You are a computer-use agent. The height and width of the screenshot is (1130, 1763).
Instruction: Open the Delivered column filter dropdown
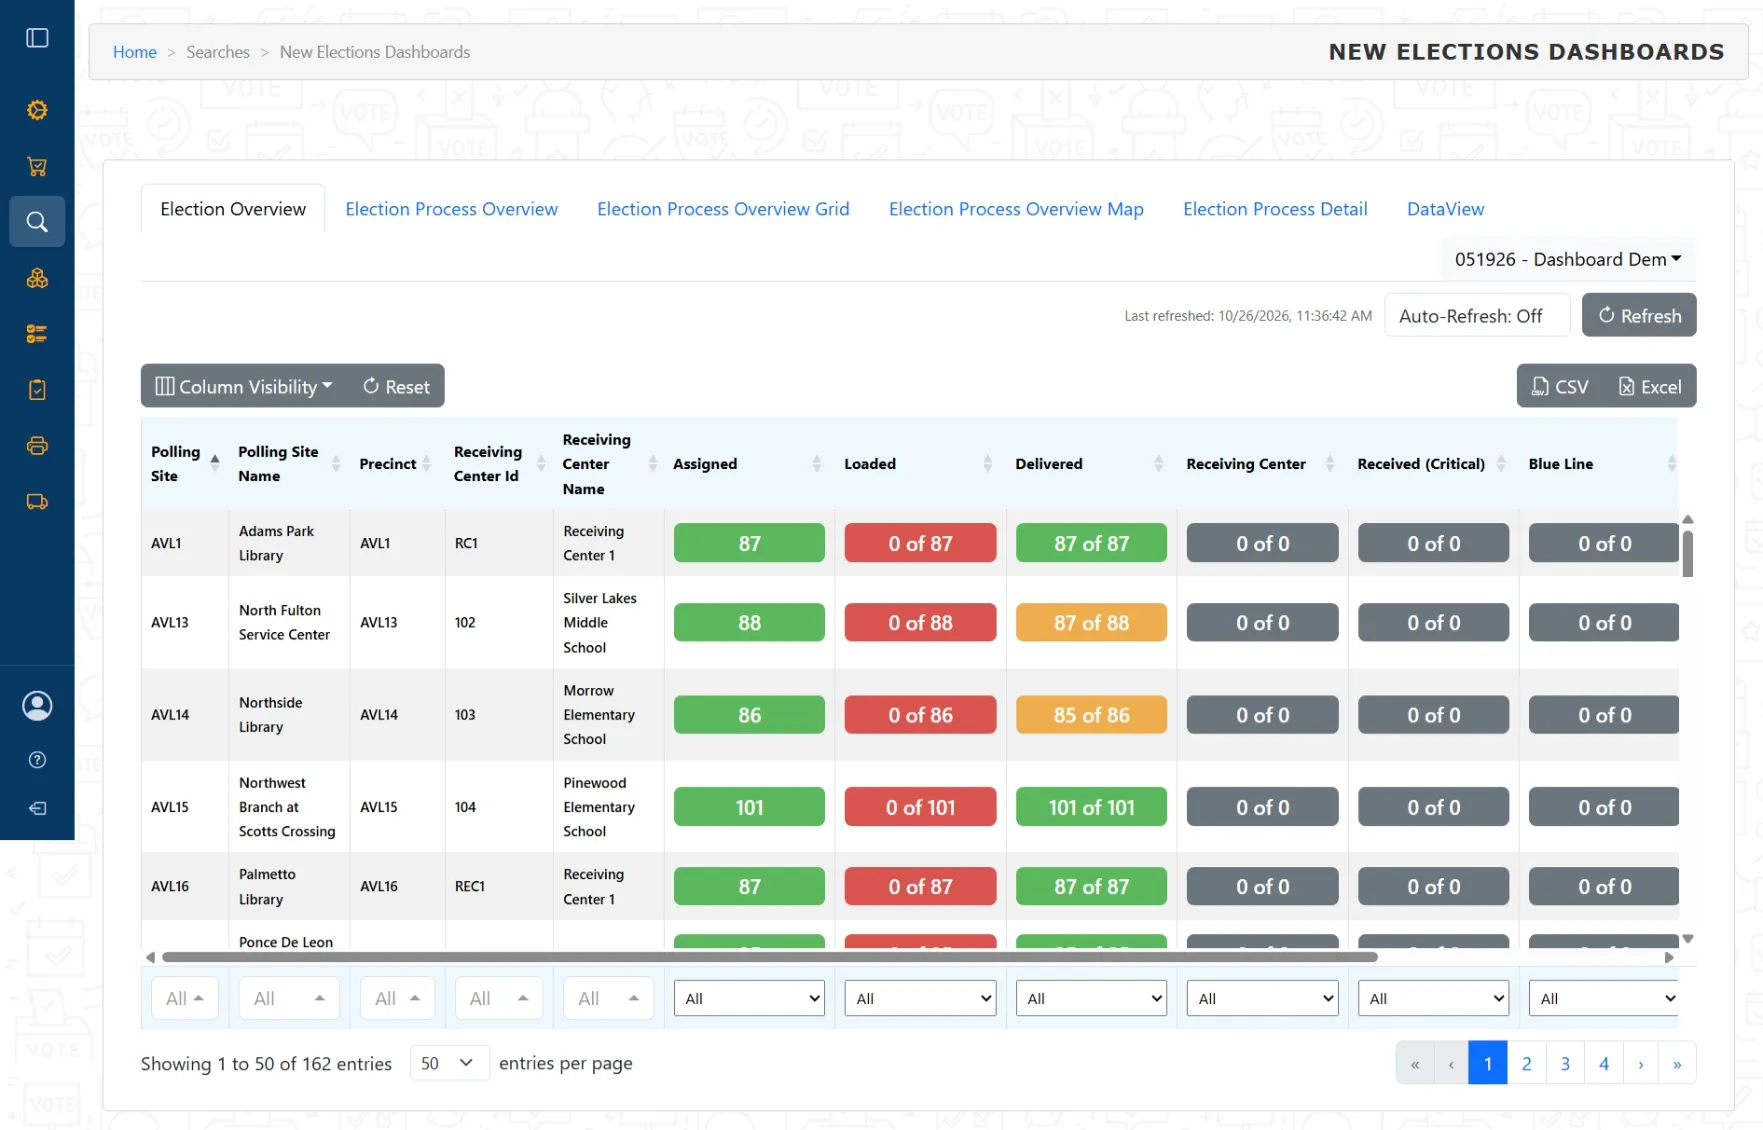point(1091,998)
